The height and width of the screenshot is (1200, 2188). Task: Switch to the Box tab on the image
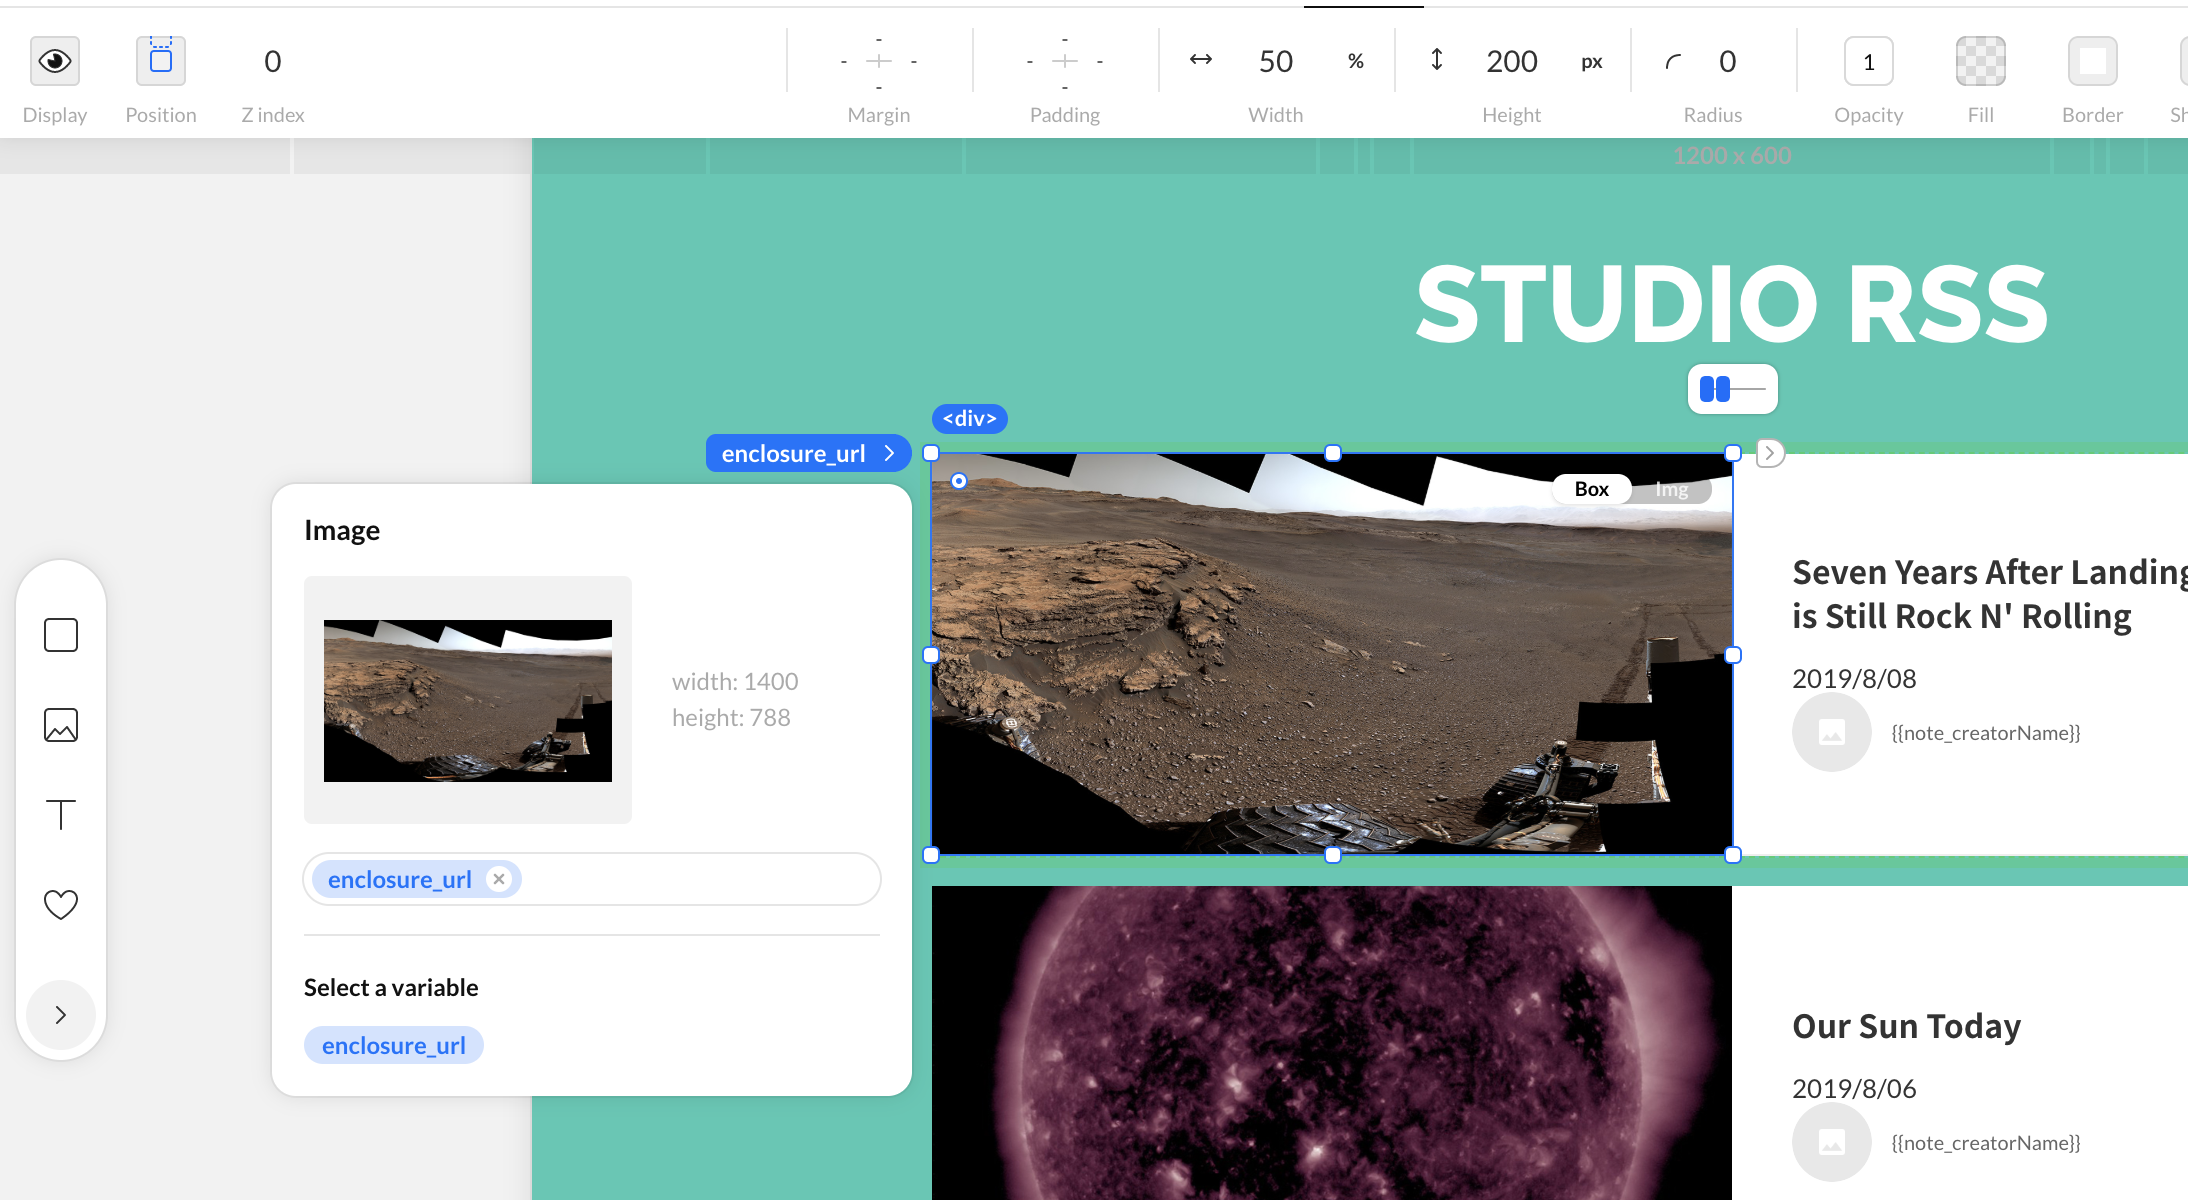pos(1591,489)
